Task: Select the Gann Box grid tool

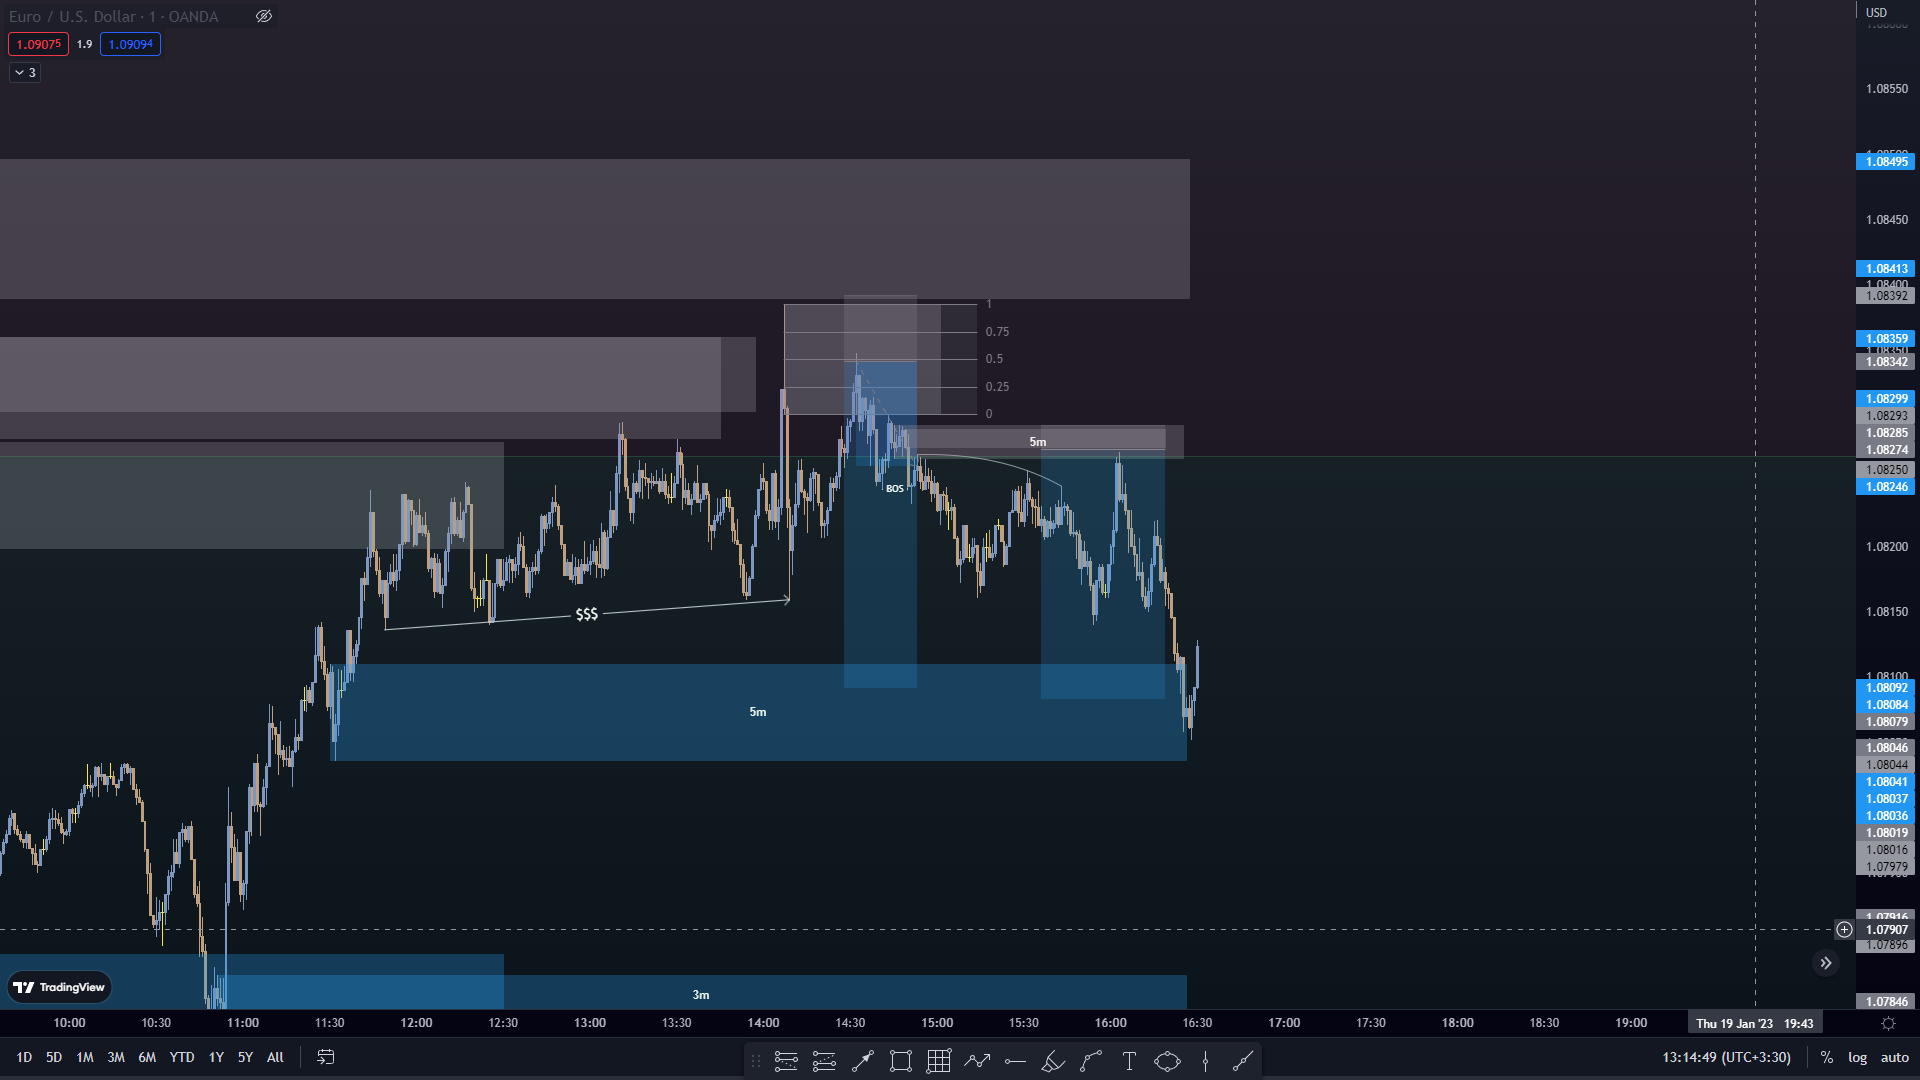Action: (x=938, y=1061)
